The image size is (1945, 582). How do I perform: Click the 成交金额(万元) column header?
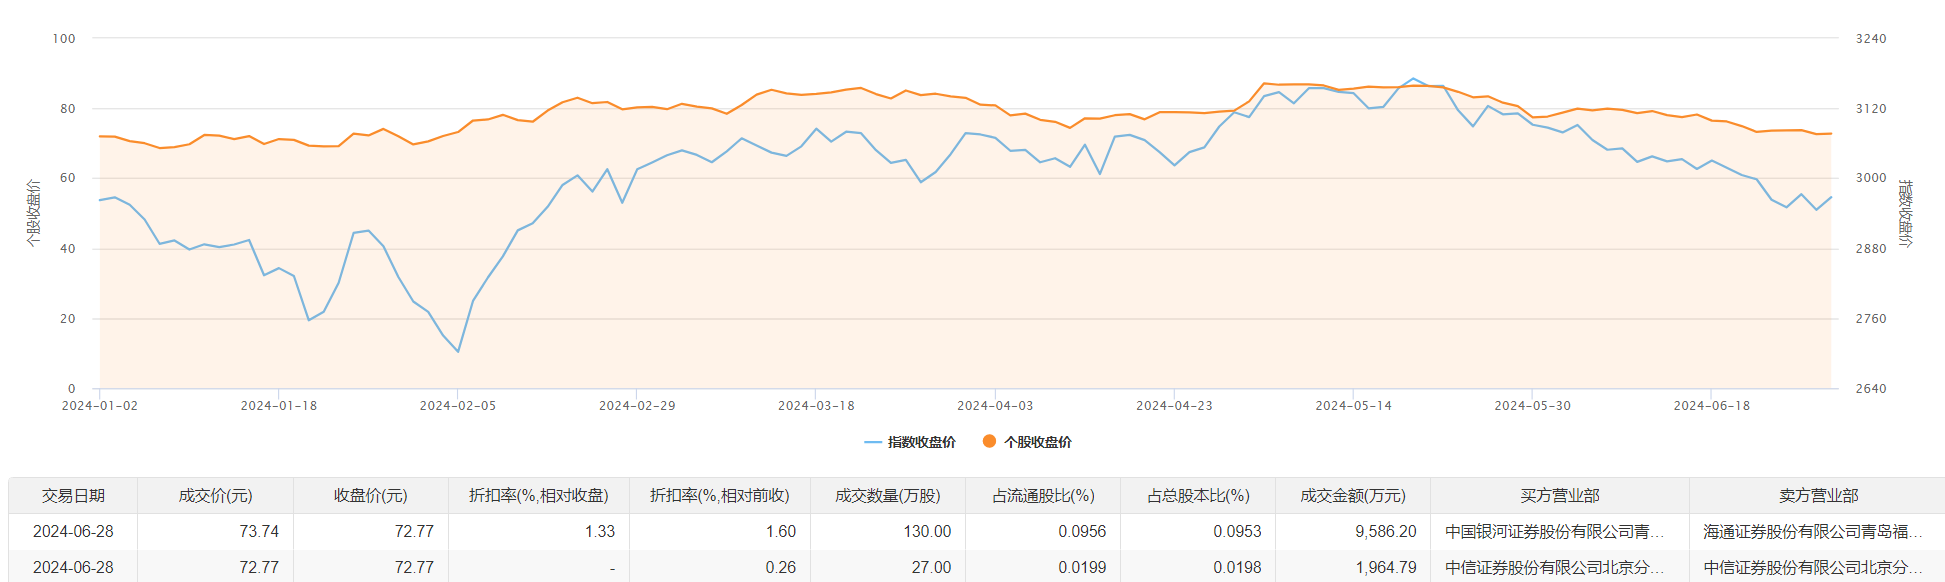tap(1352, 496)
